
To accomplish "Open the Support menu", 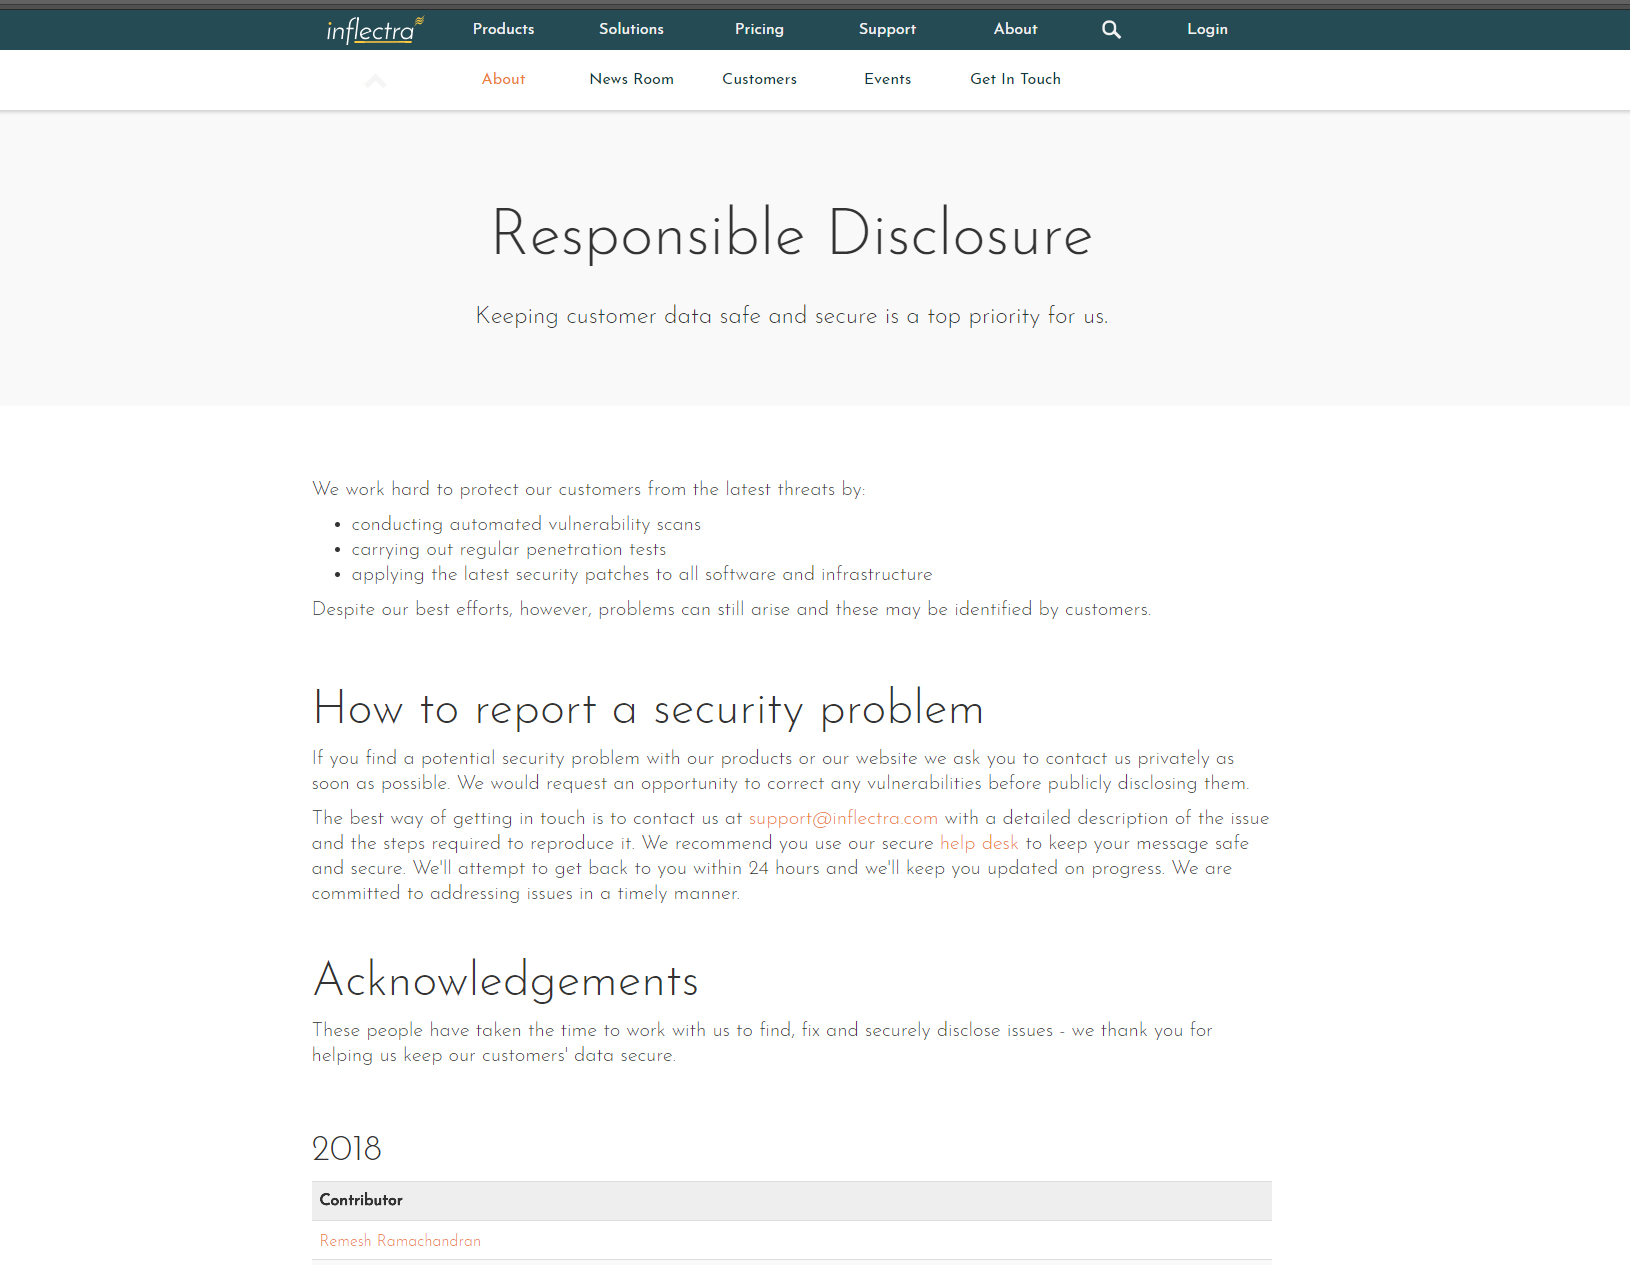I will pos(887,29).
